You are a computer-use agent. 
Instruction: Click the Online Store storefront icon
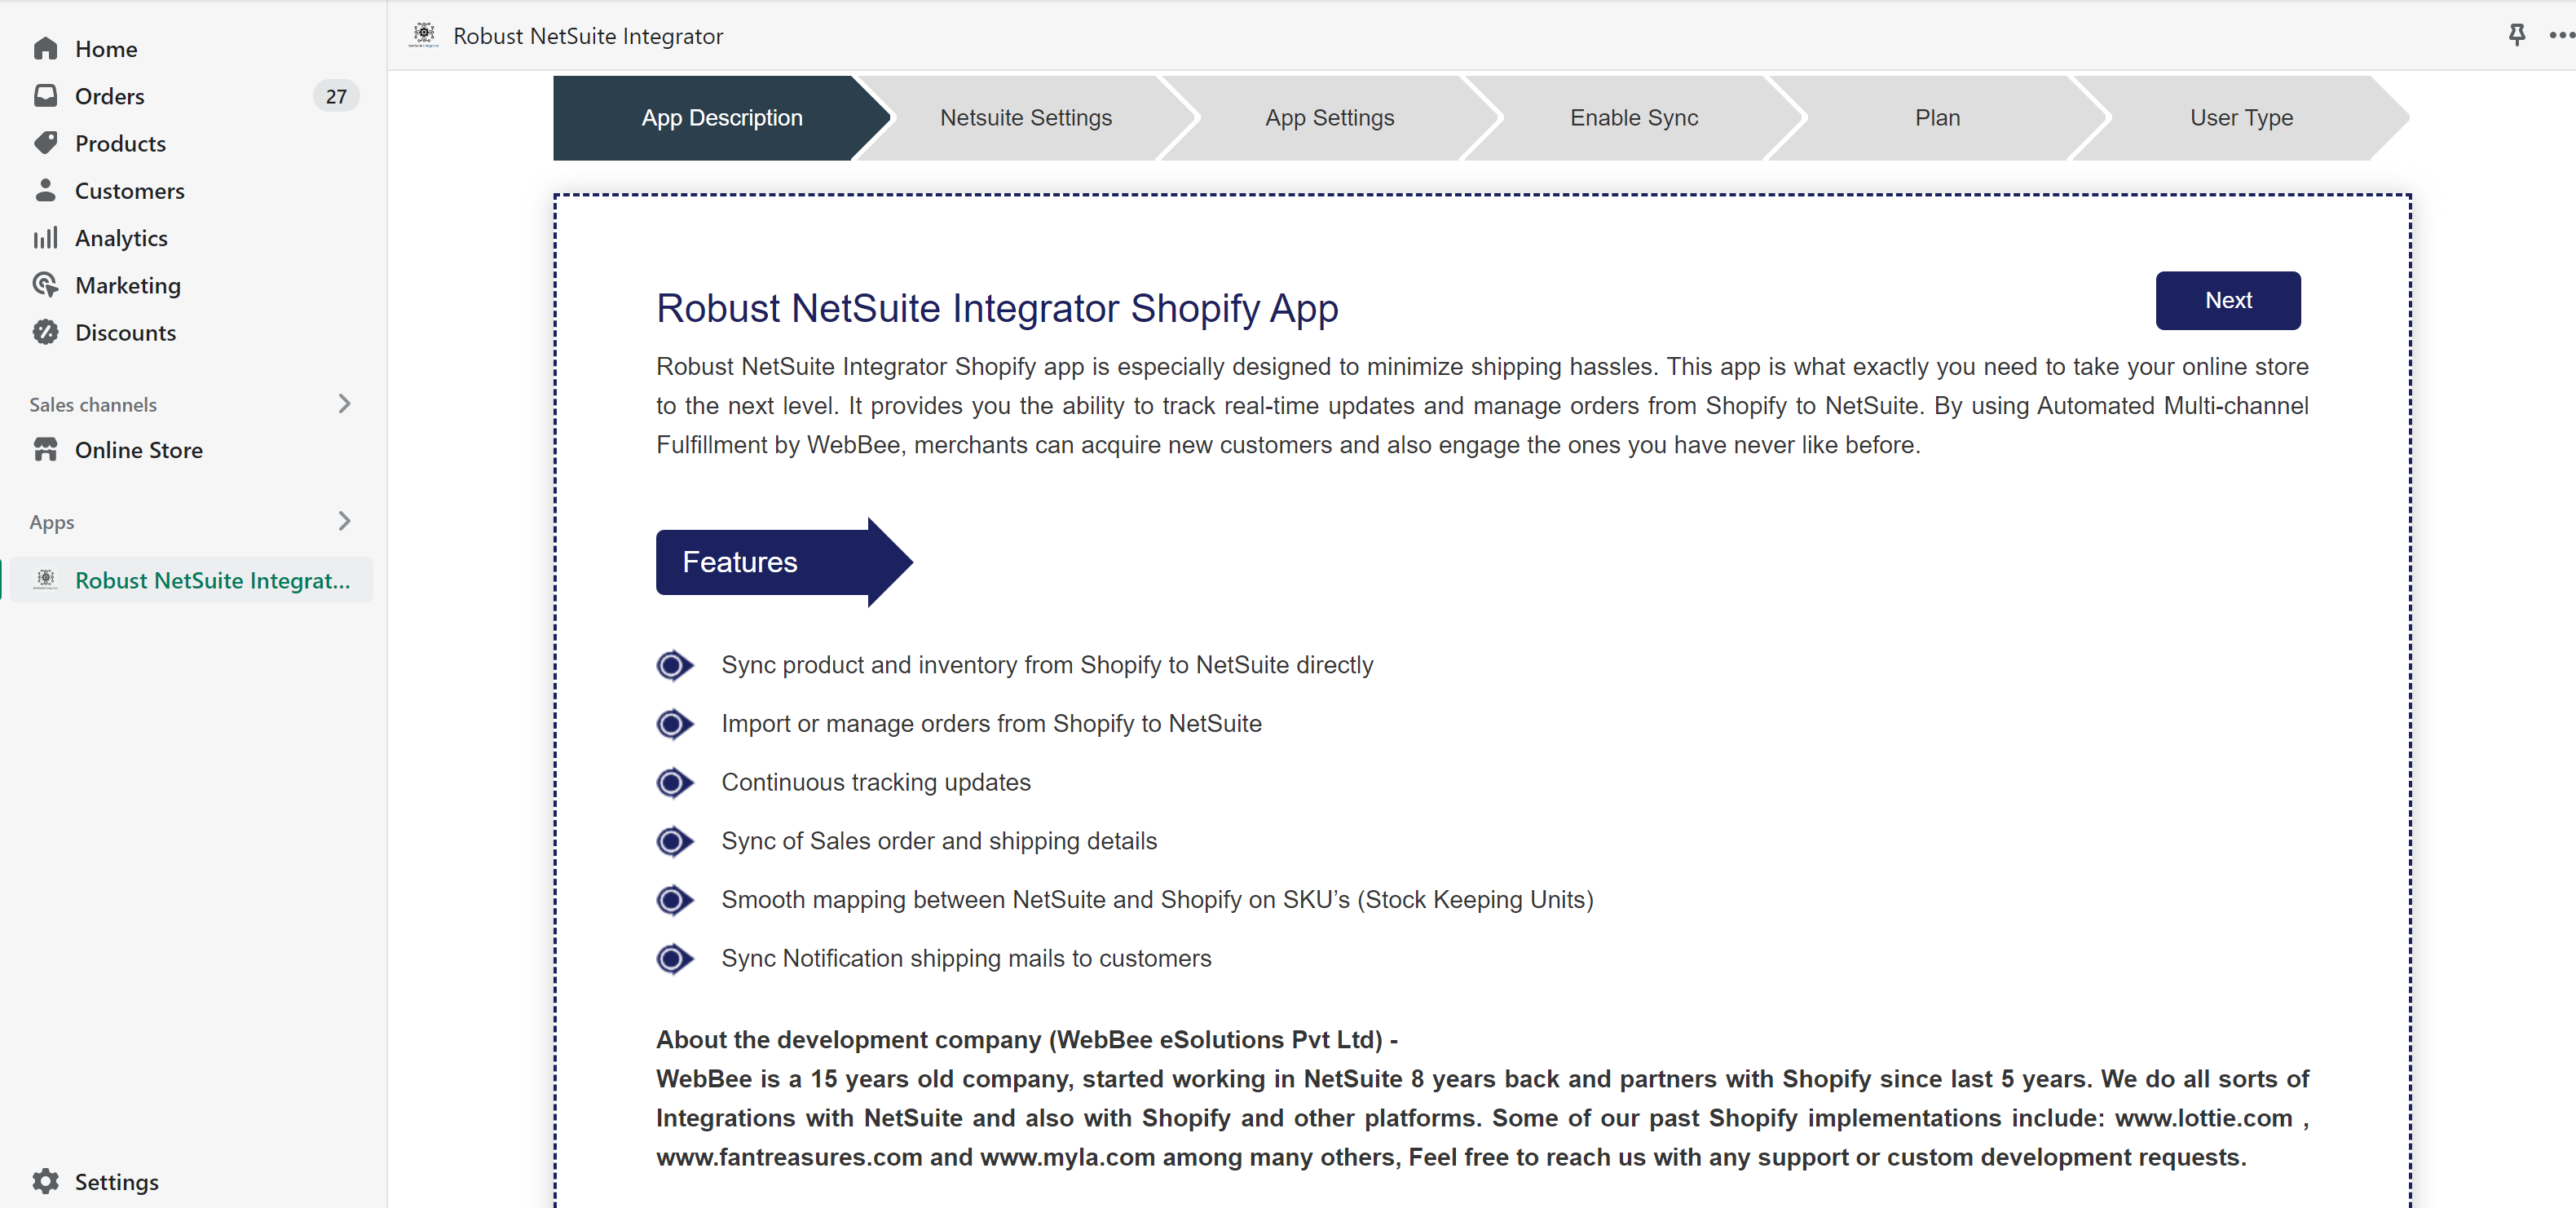tap(46, 450)
